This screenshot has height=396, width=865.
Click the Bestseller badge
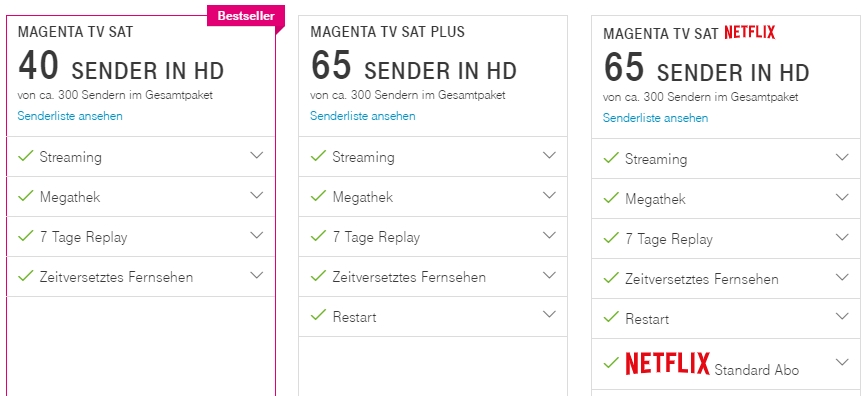pyautogui.click(x=246, y=16)
